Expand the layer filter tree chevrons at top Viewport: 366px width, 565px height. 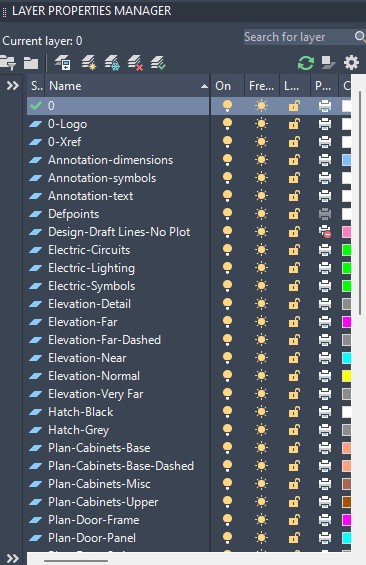13,85
